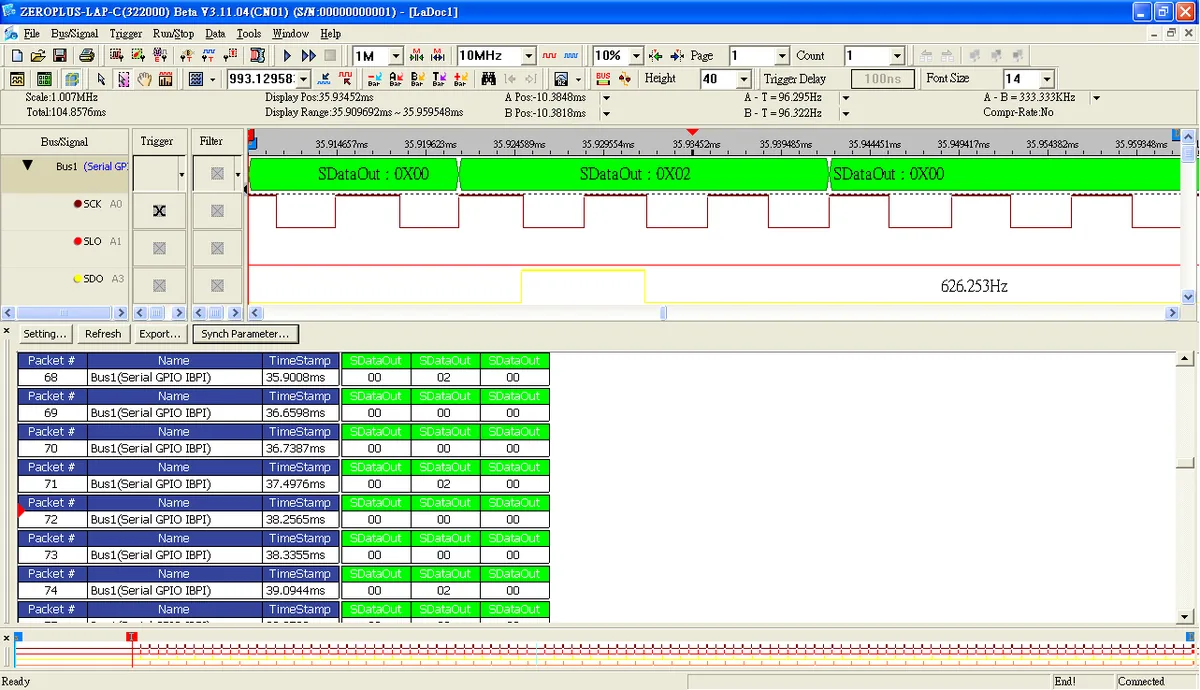This screenshot has width=1200, height=690.
Task: Click the Print icon
Action: click(87, 56)
